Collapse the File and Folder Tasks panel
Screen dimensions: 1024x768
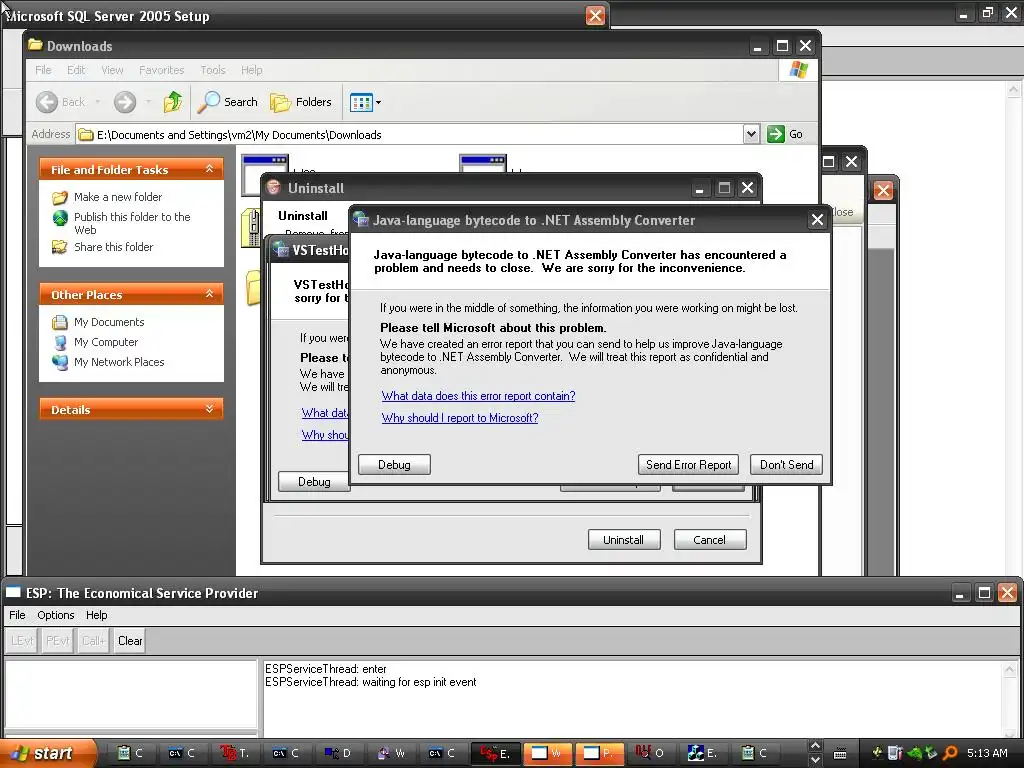tap(209, 169)
